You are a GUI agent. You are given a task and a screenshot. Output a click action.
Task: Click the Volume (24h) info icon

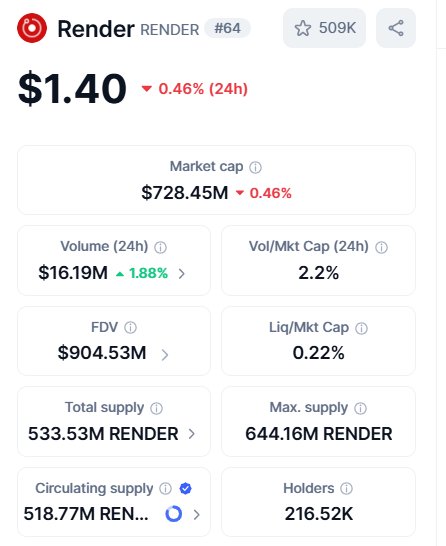[161, 248]
